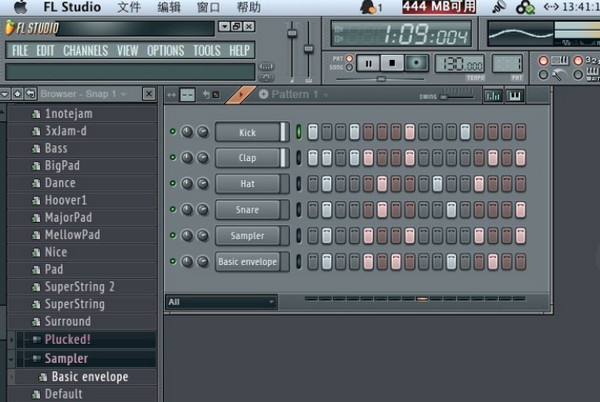Open the graph editor in the step sequencer
Image resolution: width=600 pixels, height=402 pixels.
pos(493,95)
